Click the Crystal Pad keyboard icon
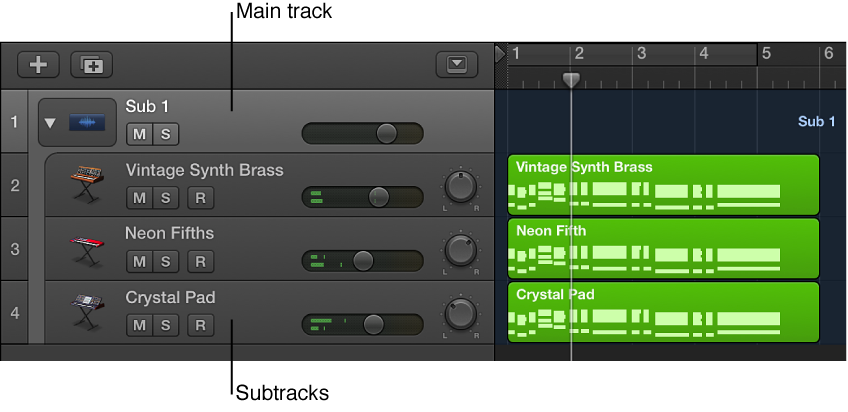848x412 pixels. [87, 311]
